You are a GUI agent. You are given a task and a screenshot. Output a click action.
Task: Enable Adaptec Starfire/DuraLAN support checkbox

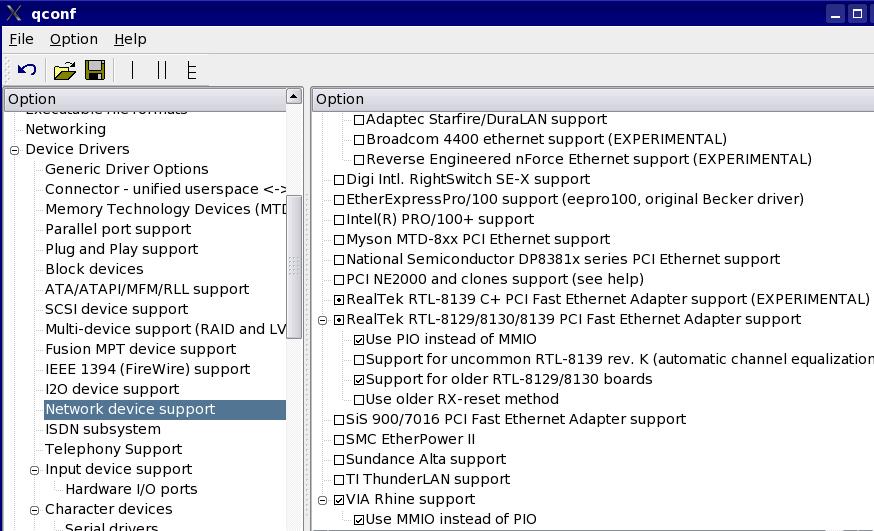(359, 120)
